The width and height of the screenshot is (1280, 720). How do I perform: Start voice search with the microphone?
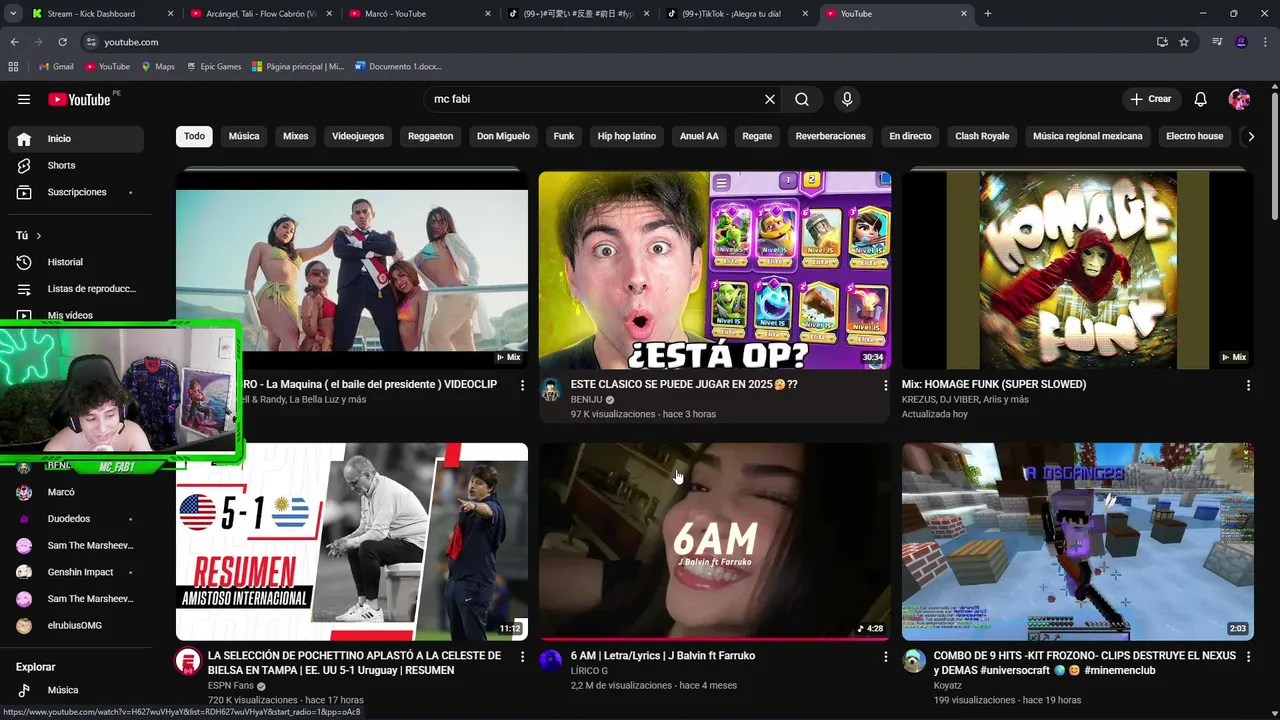tap(847, 99)
